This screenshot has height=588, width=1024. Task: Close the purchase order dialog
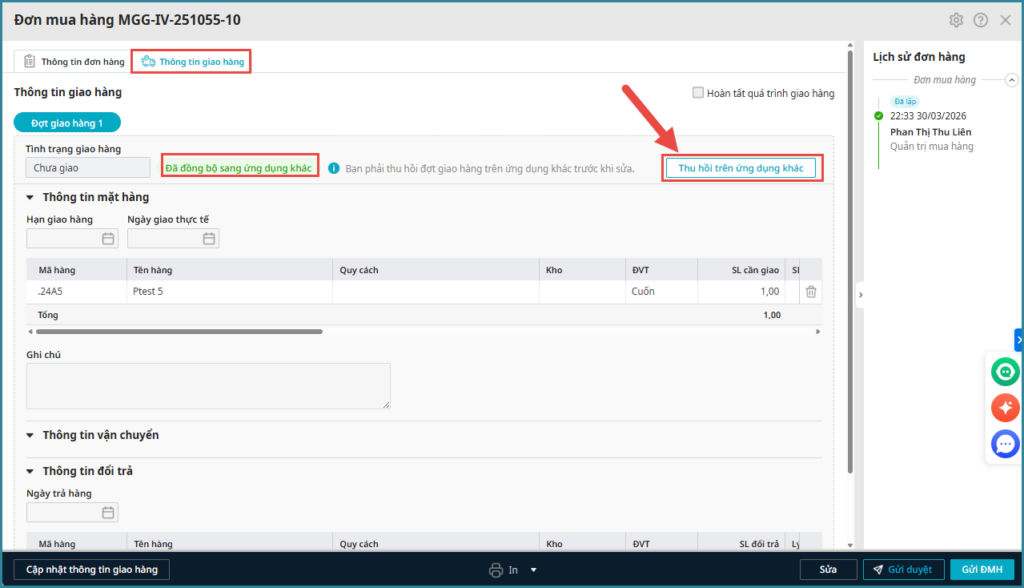pyautogui.click(x=1006, y=20)
